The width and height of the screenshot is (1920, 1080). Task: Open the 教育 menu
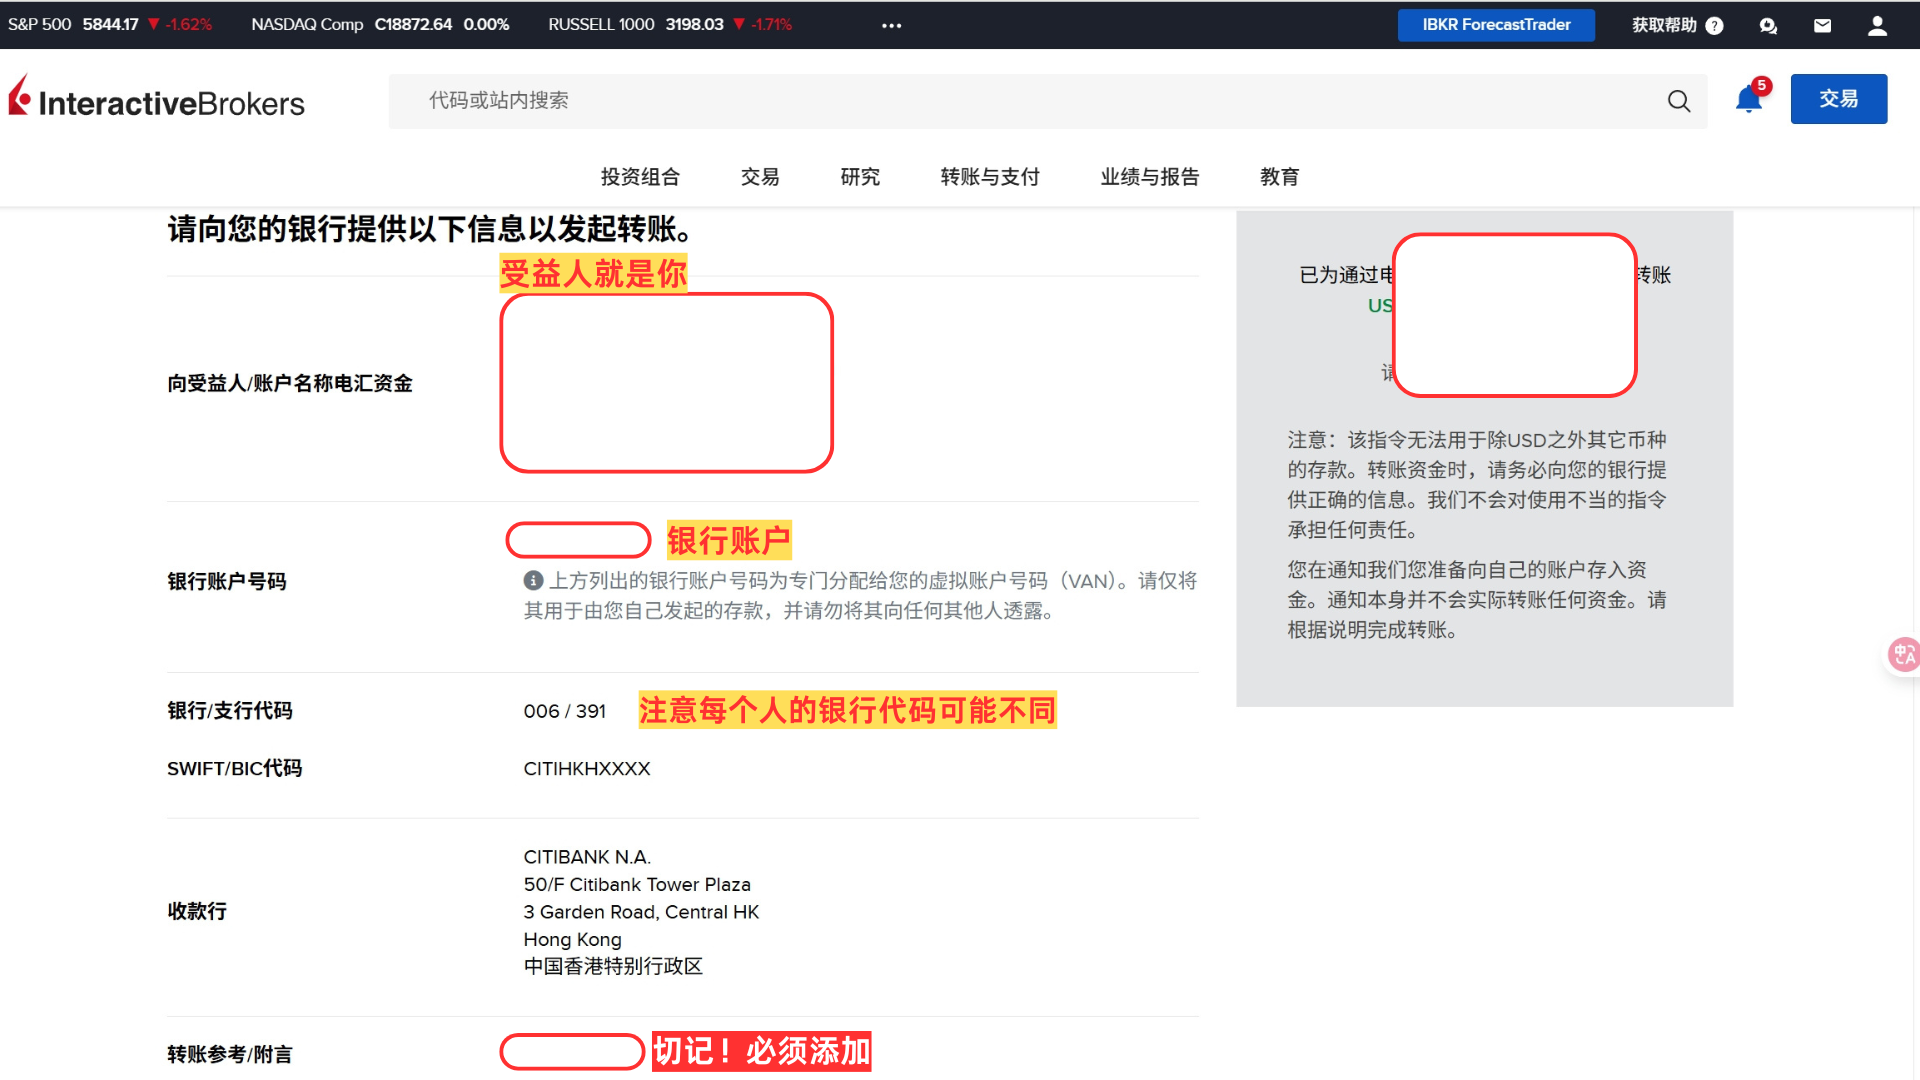(1279, 177)
